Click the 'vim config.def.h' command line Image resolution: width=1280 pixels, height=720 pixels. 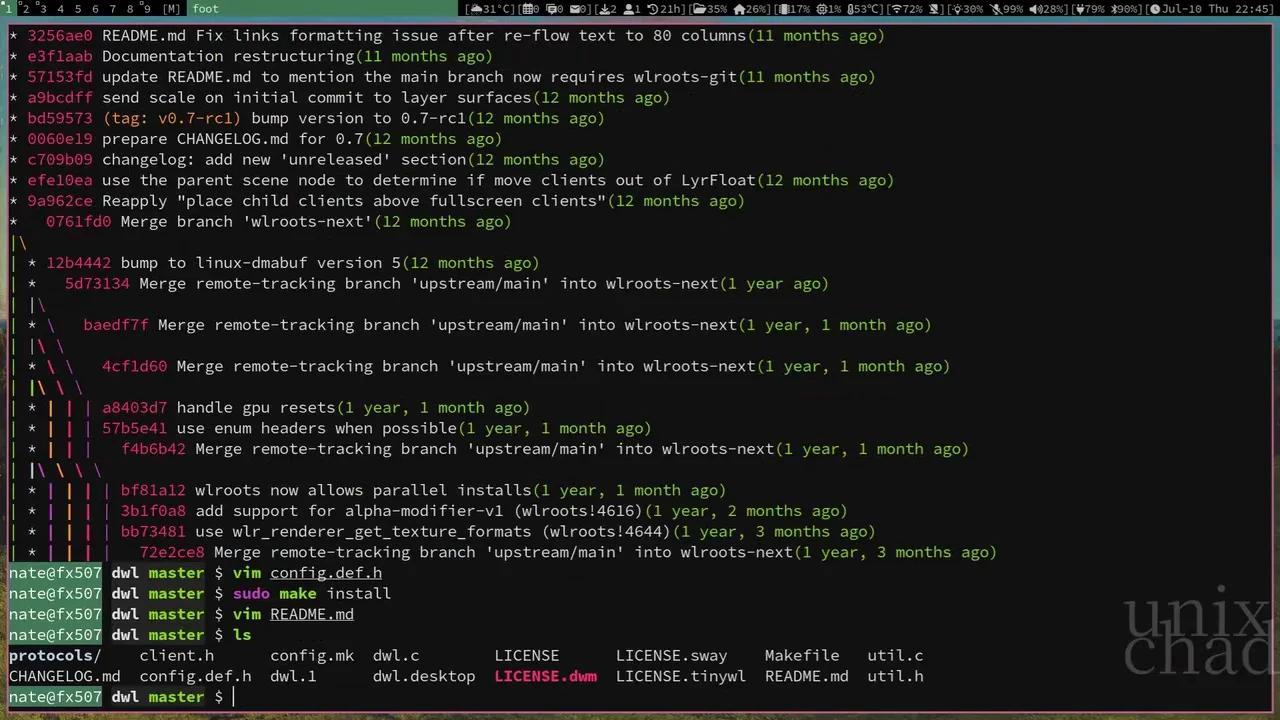point(307,573)
